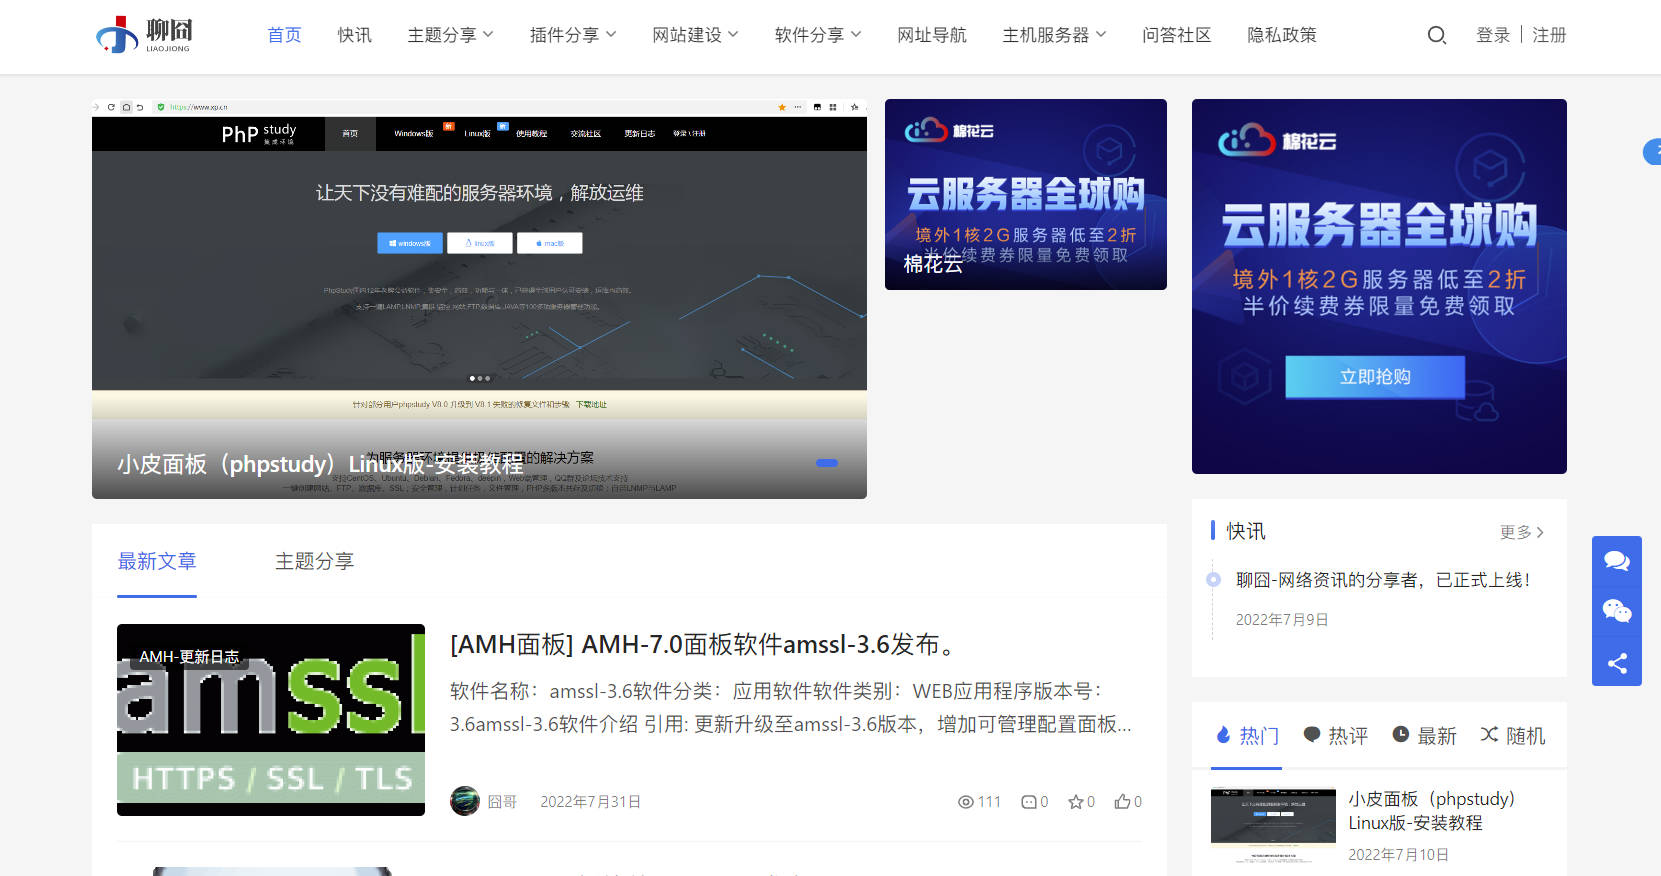Open the 登录 login link
Image resolution: width=1661 pixels, height=876 pixels.
click(1492, 35)
